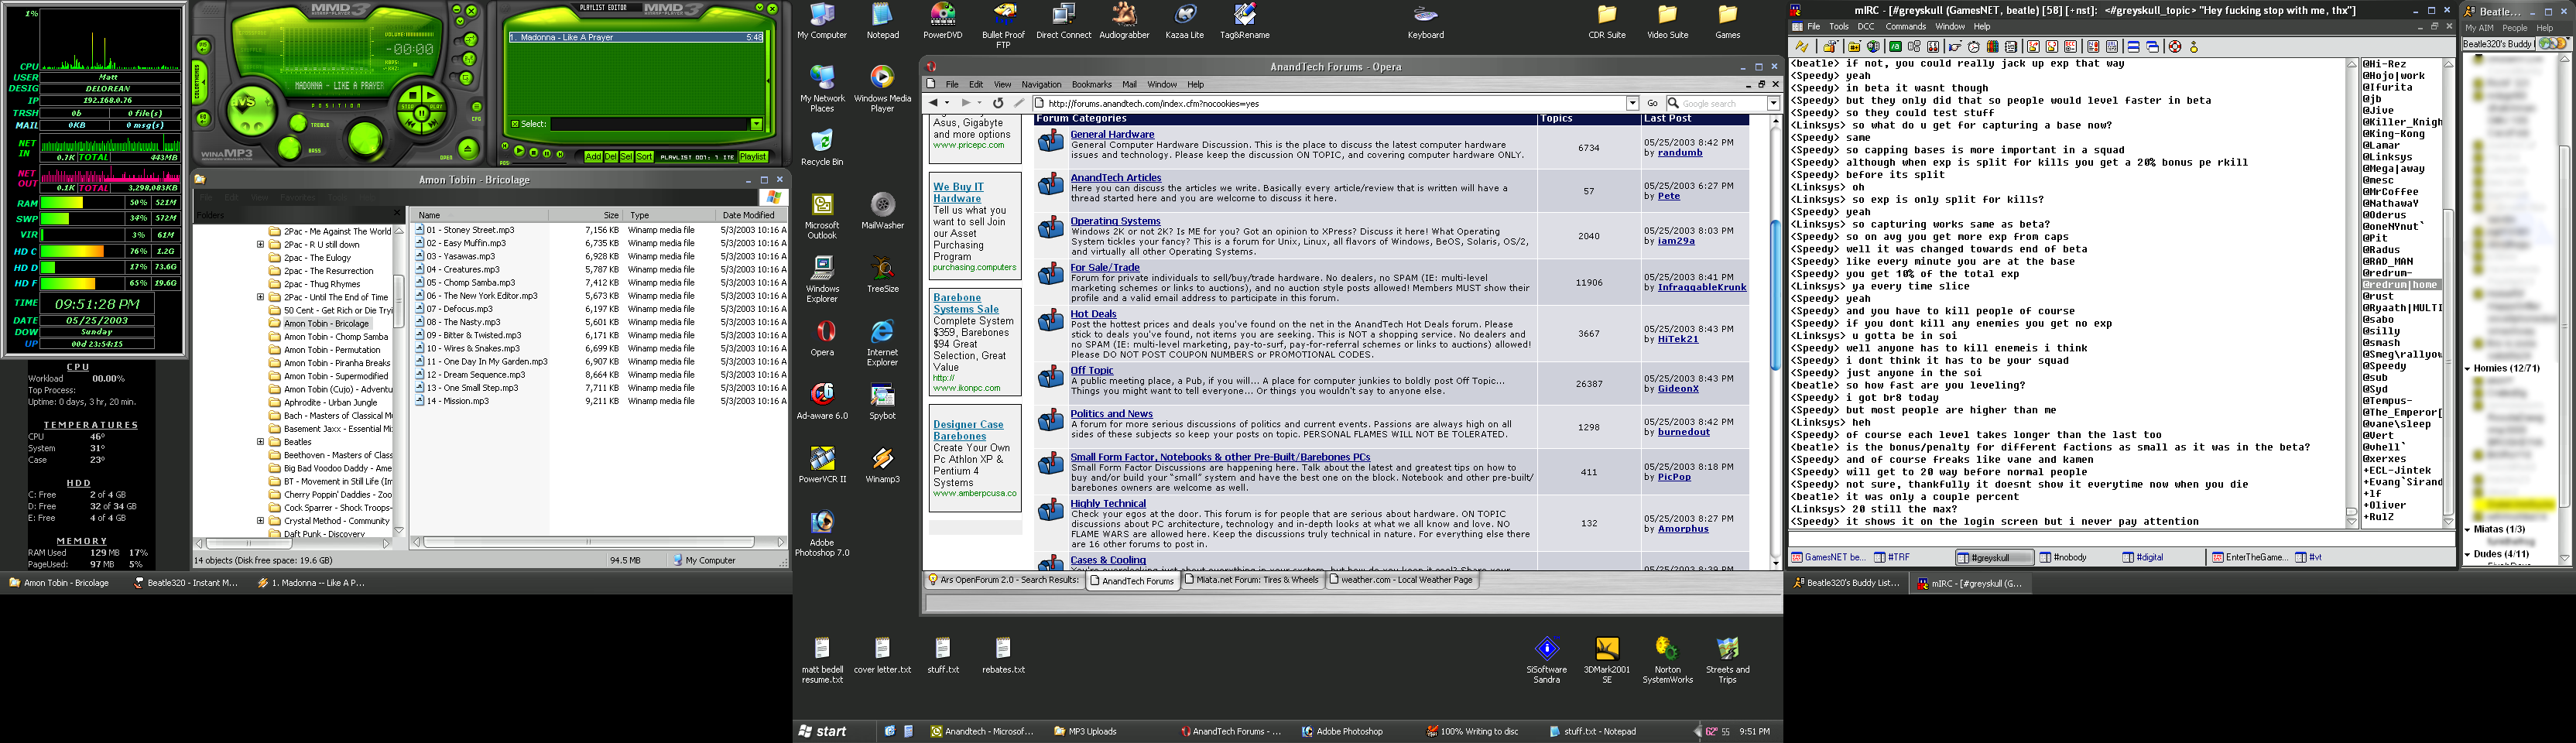Click mIRC's help lifebuoy toolbar icon
The height and width of the screenshot is (743, 2576).
(2175, 46)
